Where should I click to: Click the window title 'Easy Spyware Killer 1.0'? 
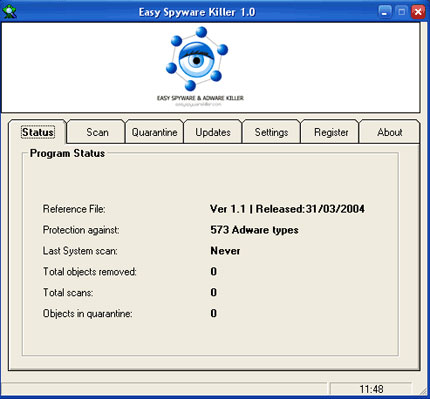[x=197, y=12]
